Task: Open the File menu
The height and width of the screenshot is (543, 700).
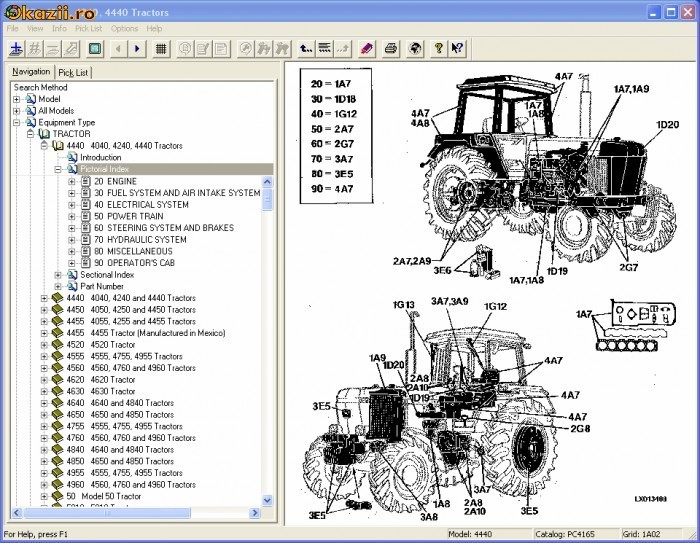Action: click(12, 29)
